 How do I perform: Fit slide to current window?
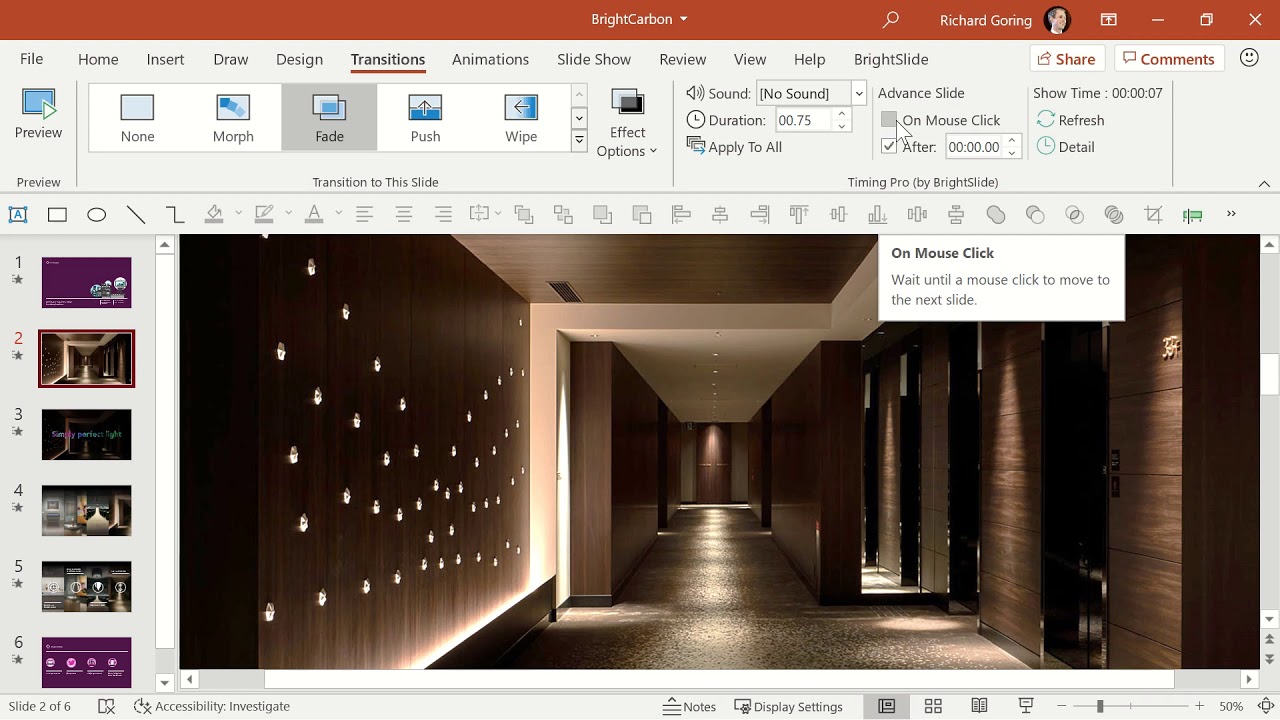coord(1266,706)
